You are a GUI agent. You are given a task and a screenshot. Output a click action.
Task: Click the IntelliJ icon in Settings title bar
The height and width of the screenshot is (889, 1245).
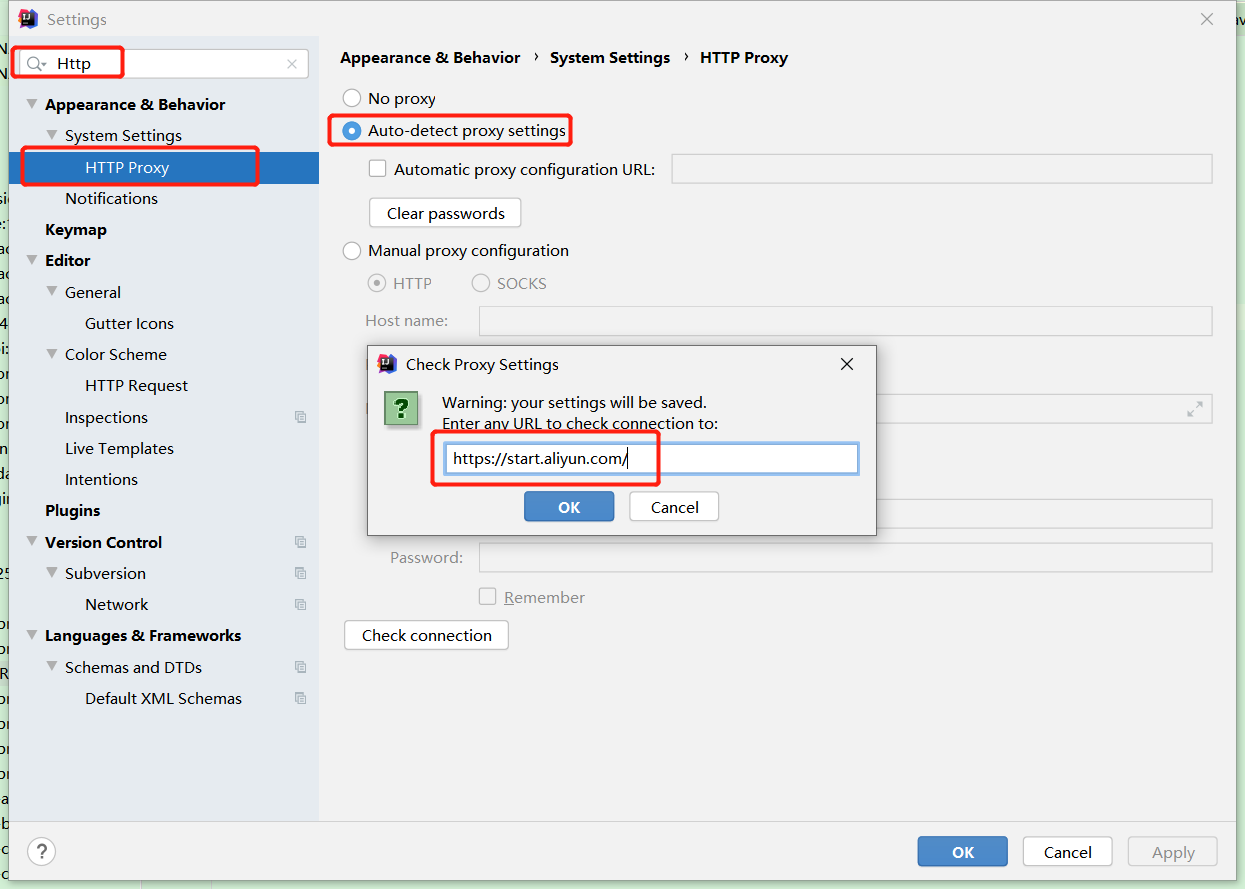tap(28, 19)
